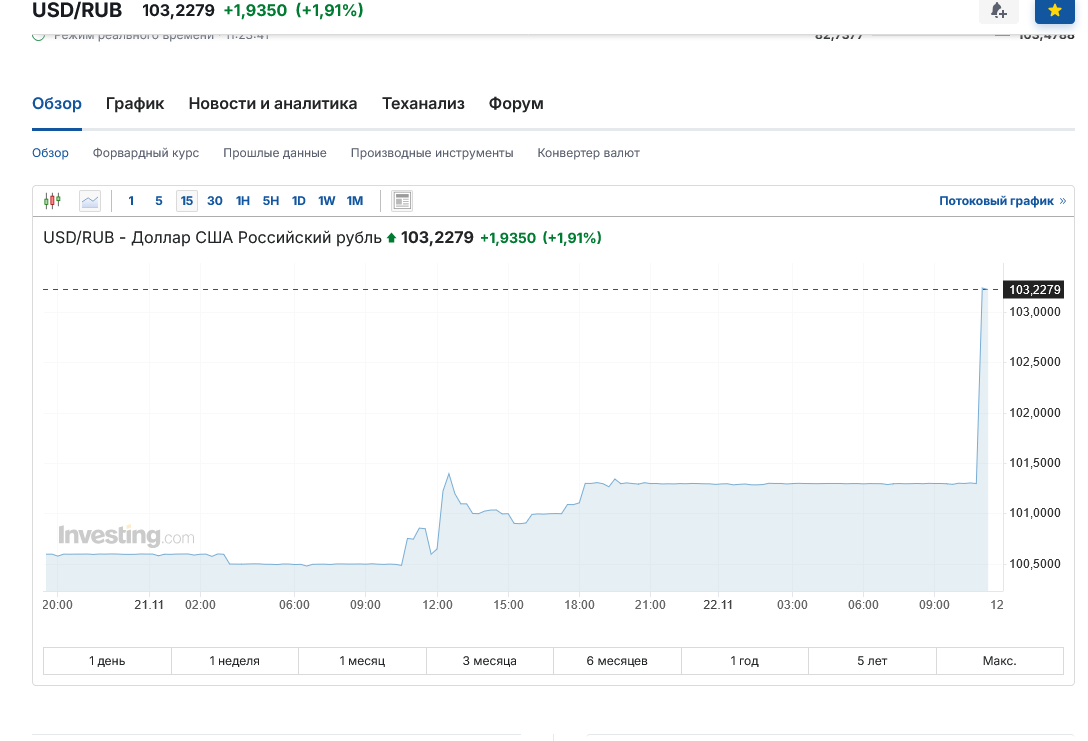Switch interval to 1D
Screen dimensions: 1088x741
tap(299, 201)
